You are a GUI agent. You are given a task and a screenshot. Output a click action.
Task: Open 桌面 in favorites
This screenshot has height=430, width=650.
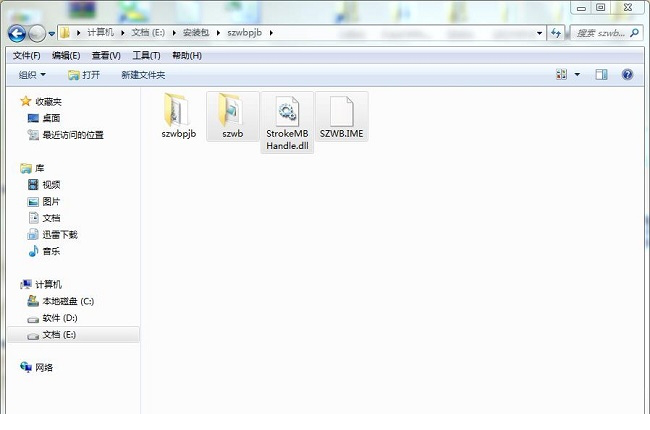click(51, 118)
